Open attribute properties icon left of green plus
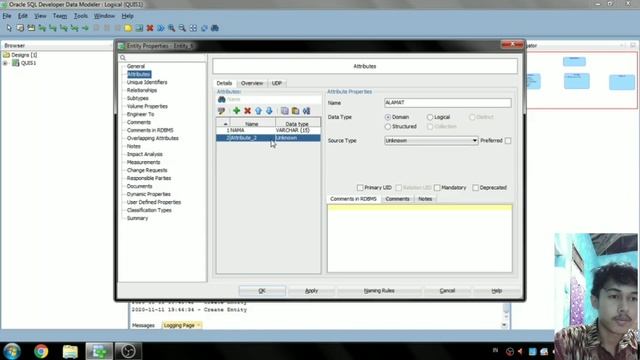Image resolution: width=640 pixels, height=360 pixels. tap(222, 111)
